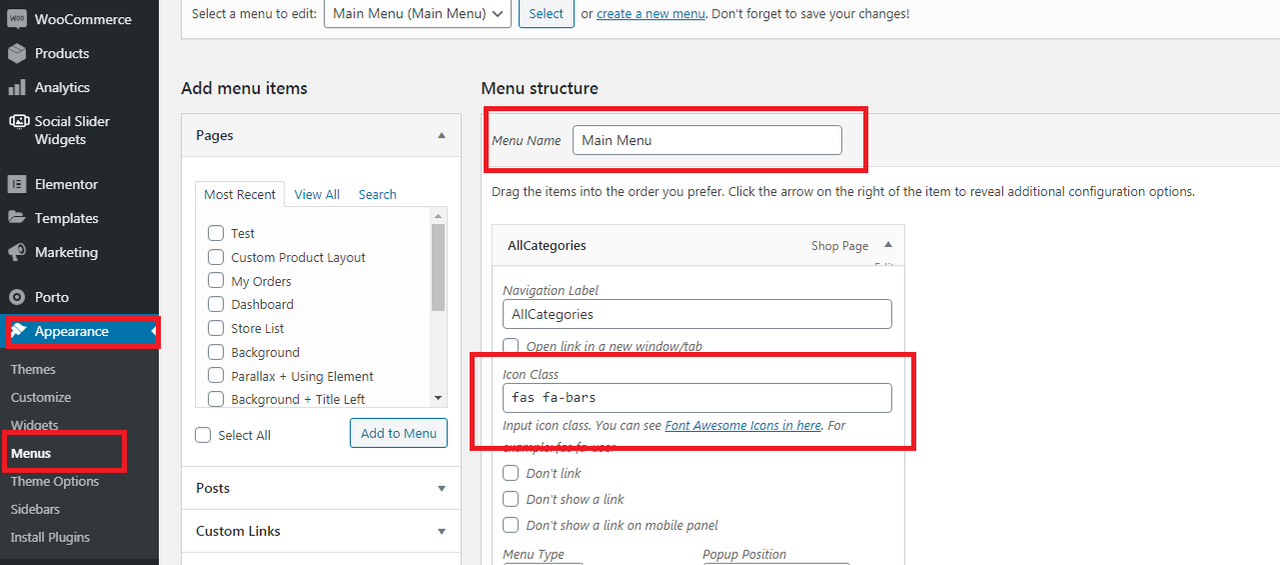Open Font Awesome Icons in here link
Screen dimensions: 1280x565
[743, 425]
